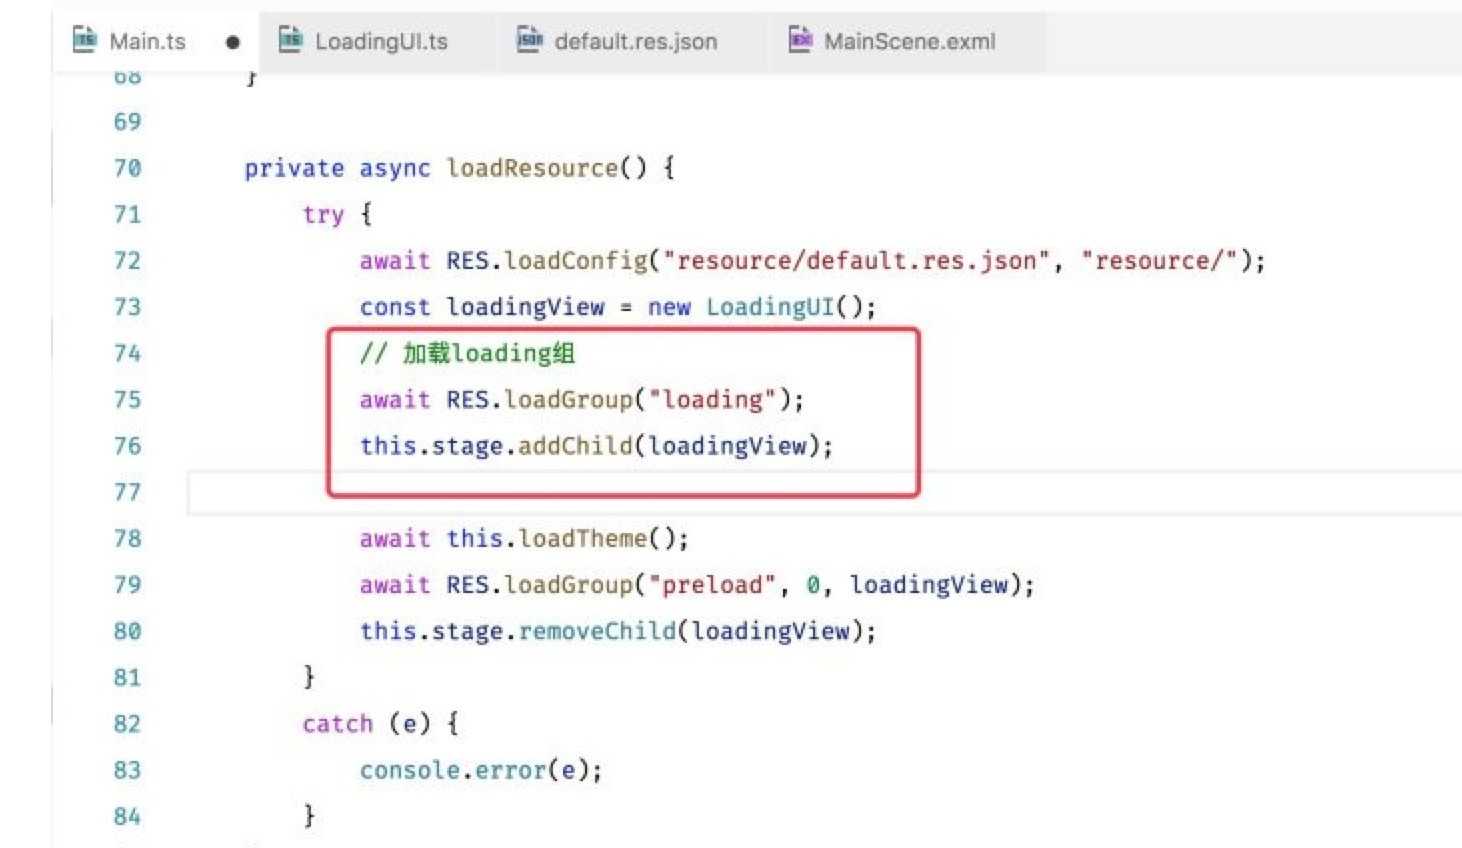Click line number 82 in gutter
1462x848 pixels.
coord(127,724)
